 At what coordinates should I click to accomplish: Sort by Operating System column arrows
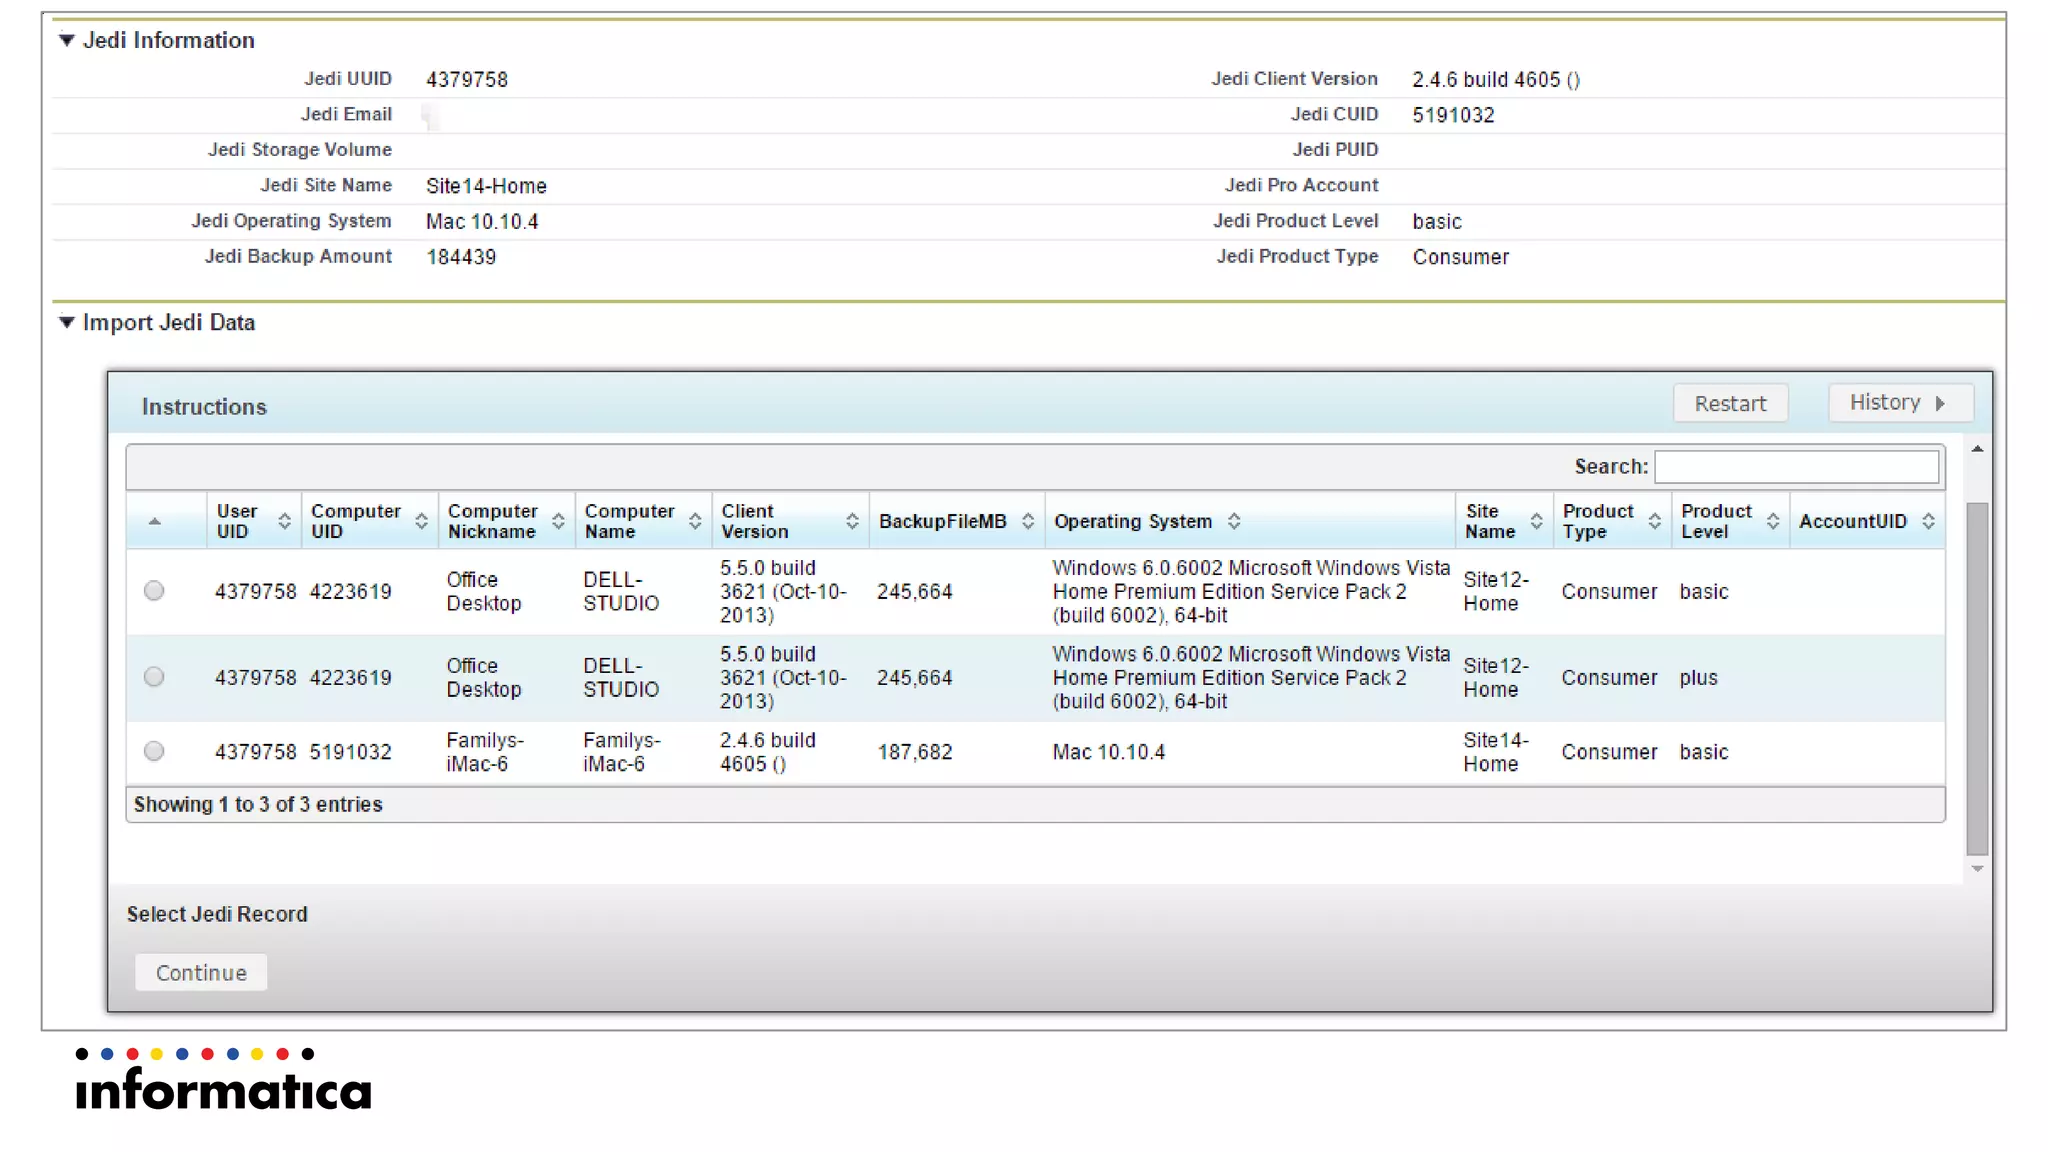[1234, 521]
